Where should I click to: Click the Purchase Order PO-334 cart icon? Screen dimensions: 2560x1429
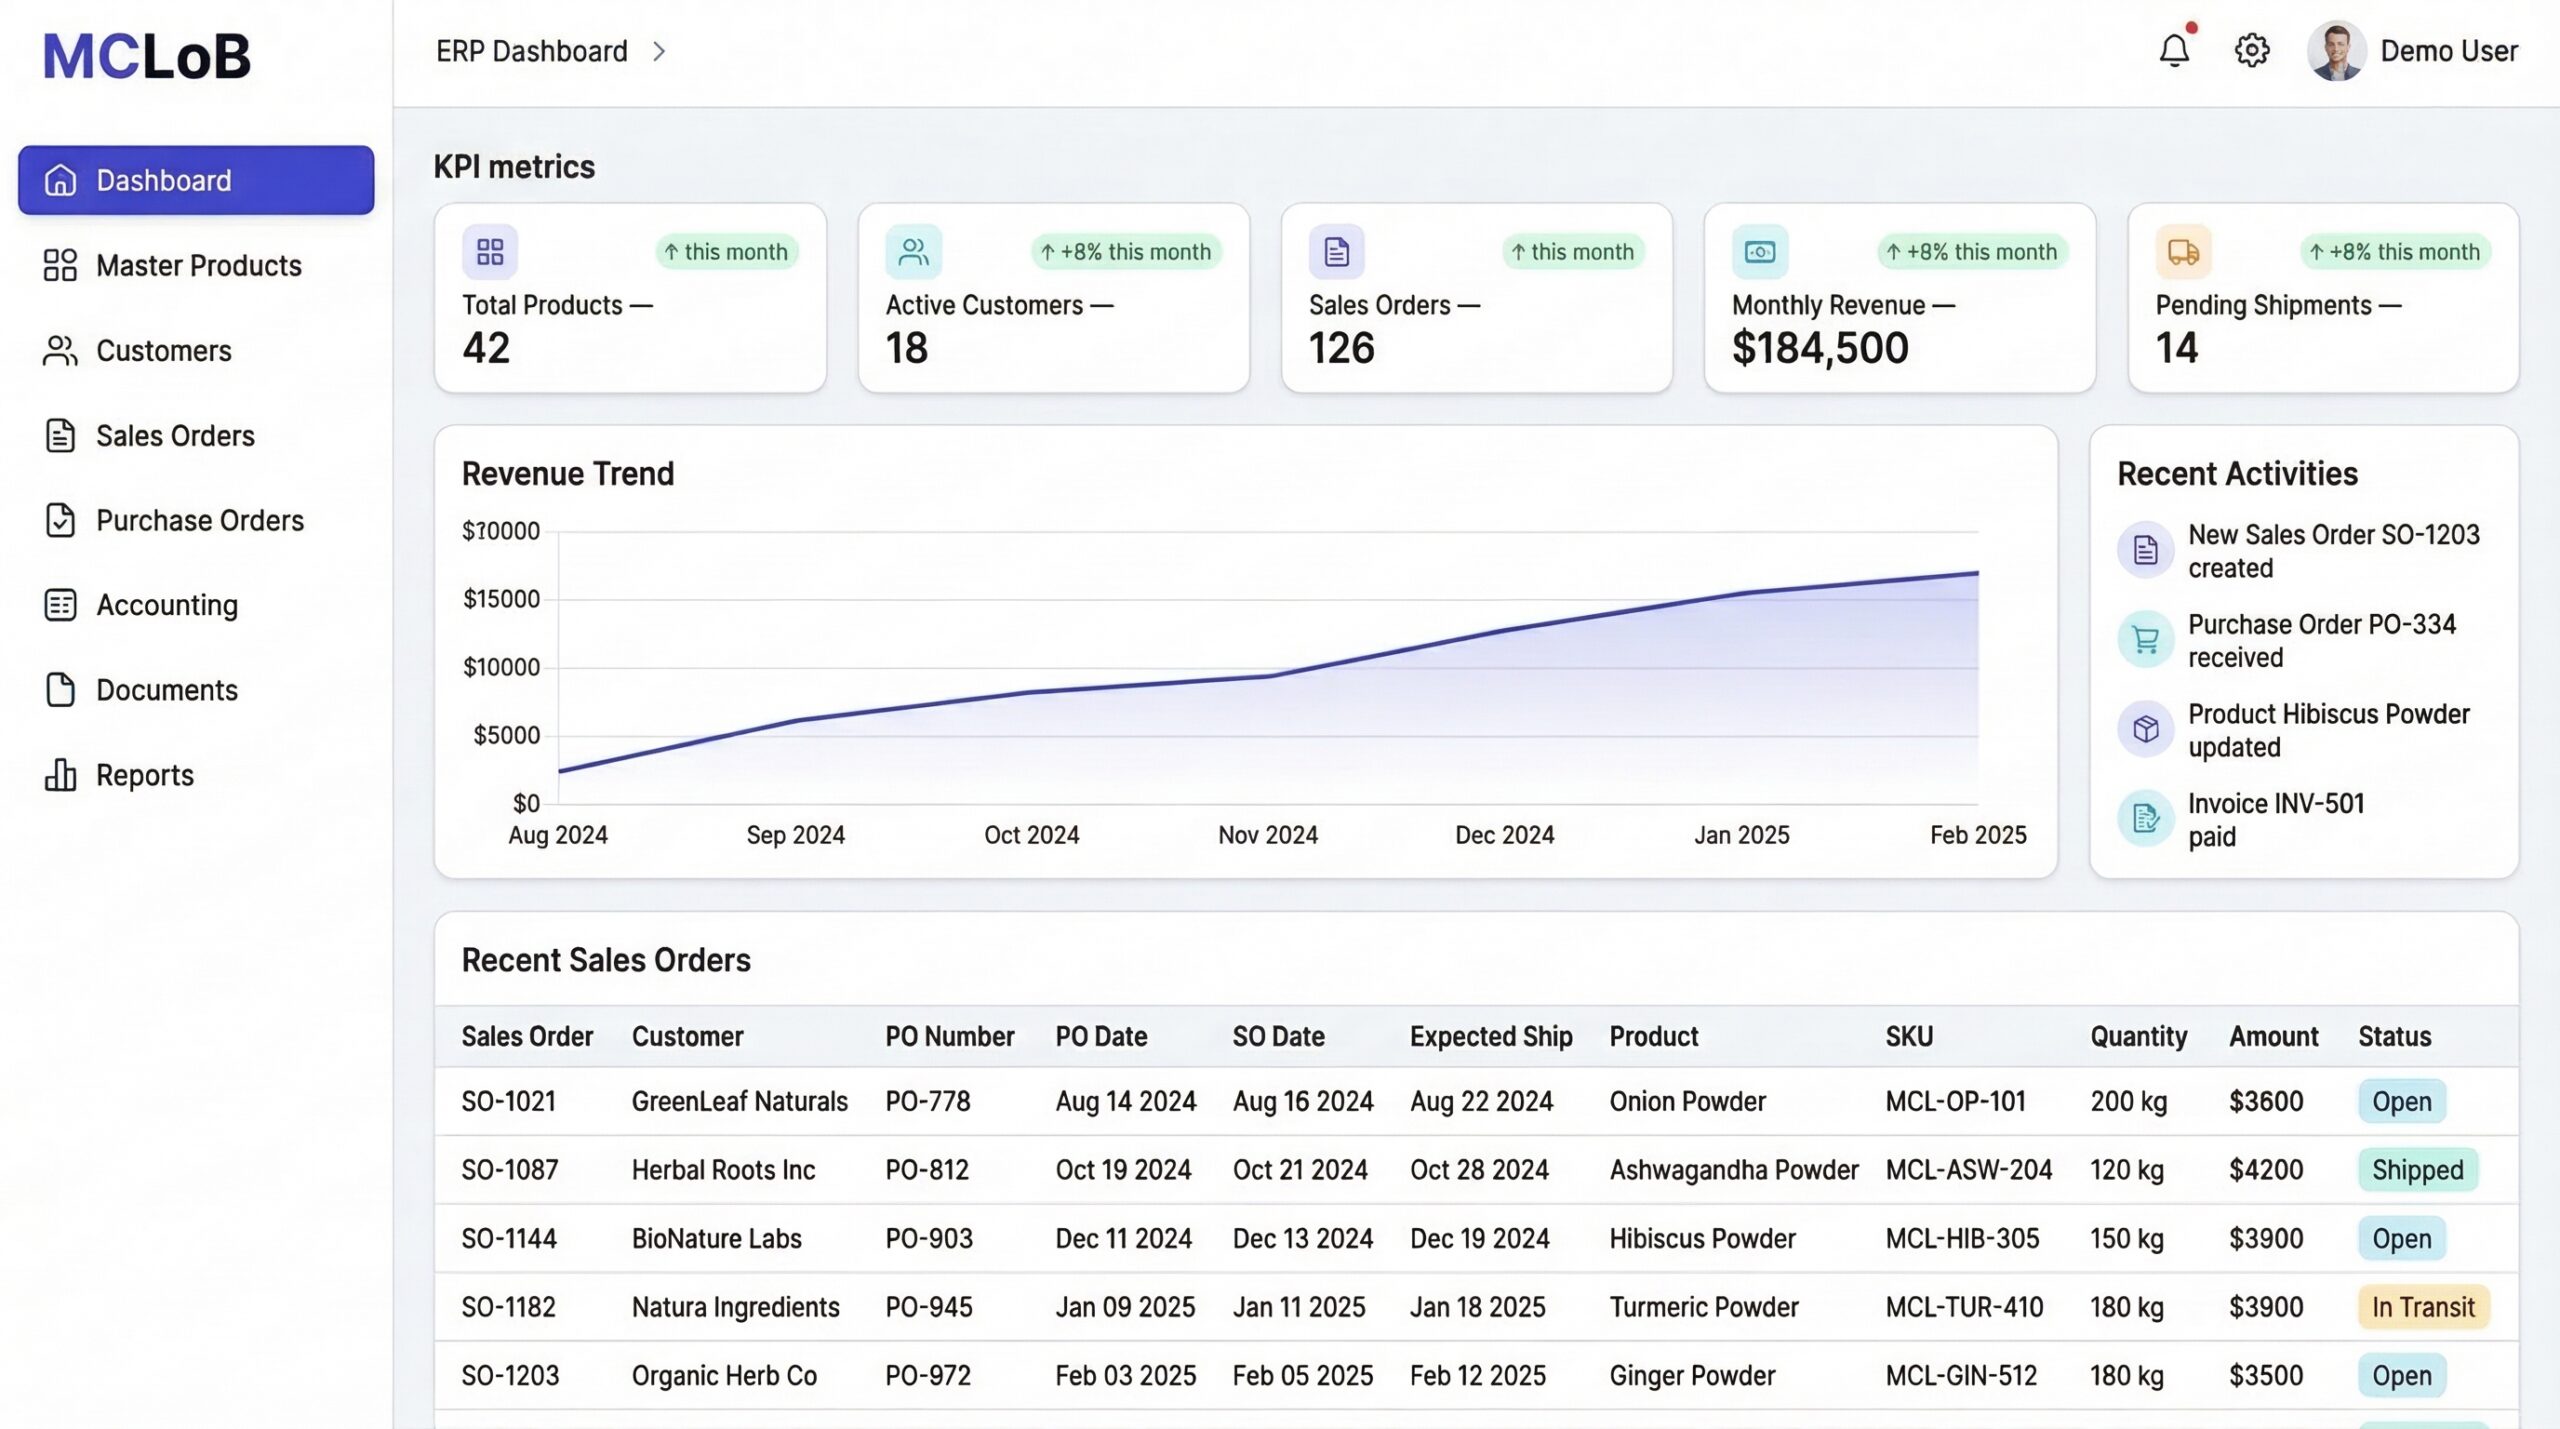(2145, 639)
